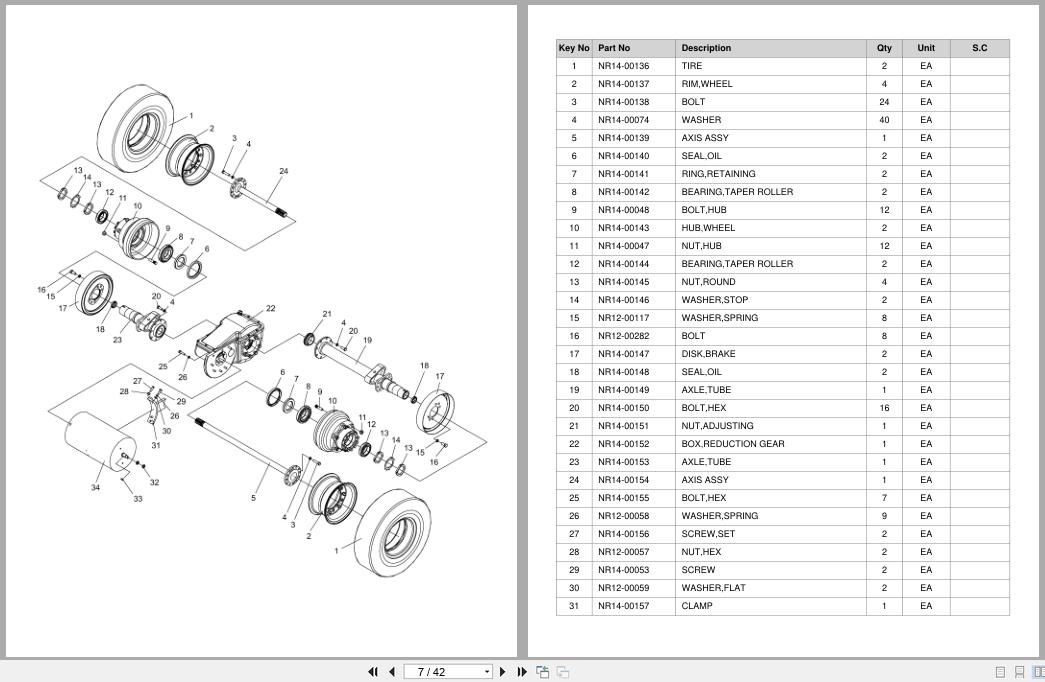Image resolution: width=1045 pixels, height=682 pixels.
Task: Jump to the last page
Action: point(522,672)
